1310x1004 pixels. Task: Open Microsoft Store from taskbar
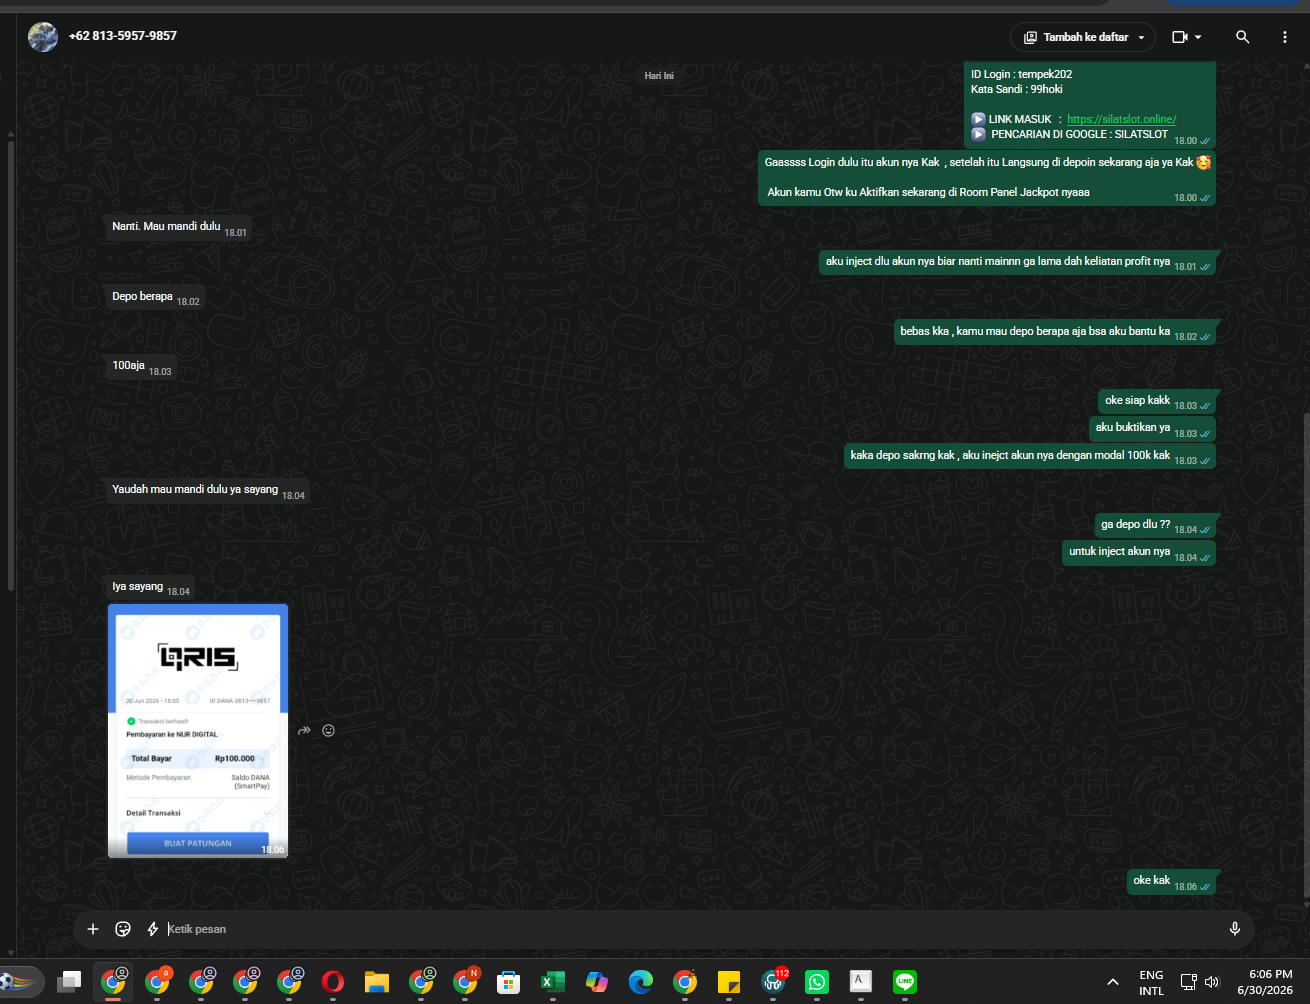point(509,982)
